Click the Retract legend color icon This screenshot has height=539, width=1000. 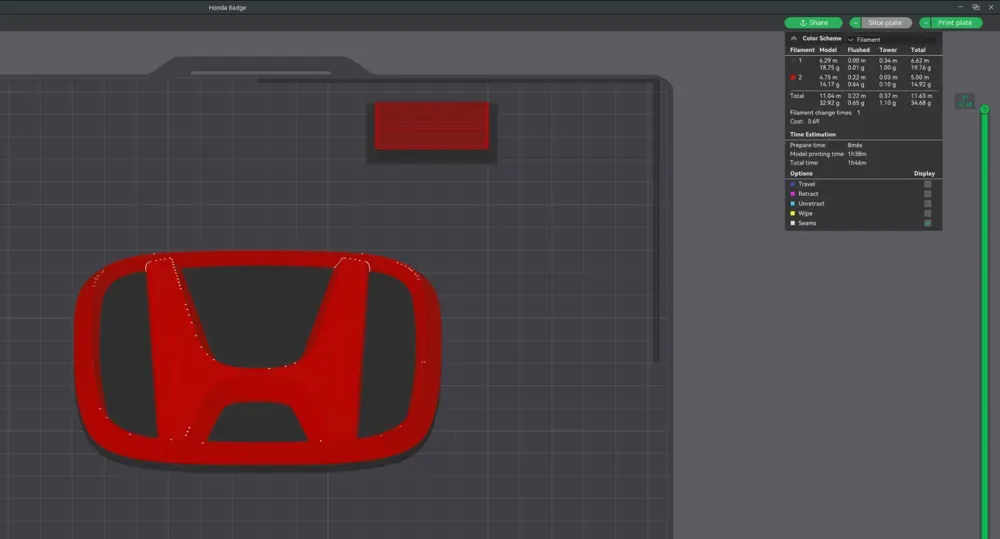793,194
